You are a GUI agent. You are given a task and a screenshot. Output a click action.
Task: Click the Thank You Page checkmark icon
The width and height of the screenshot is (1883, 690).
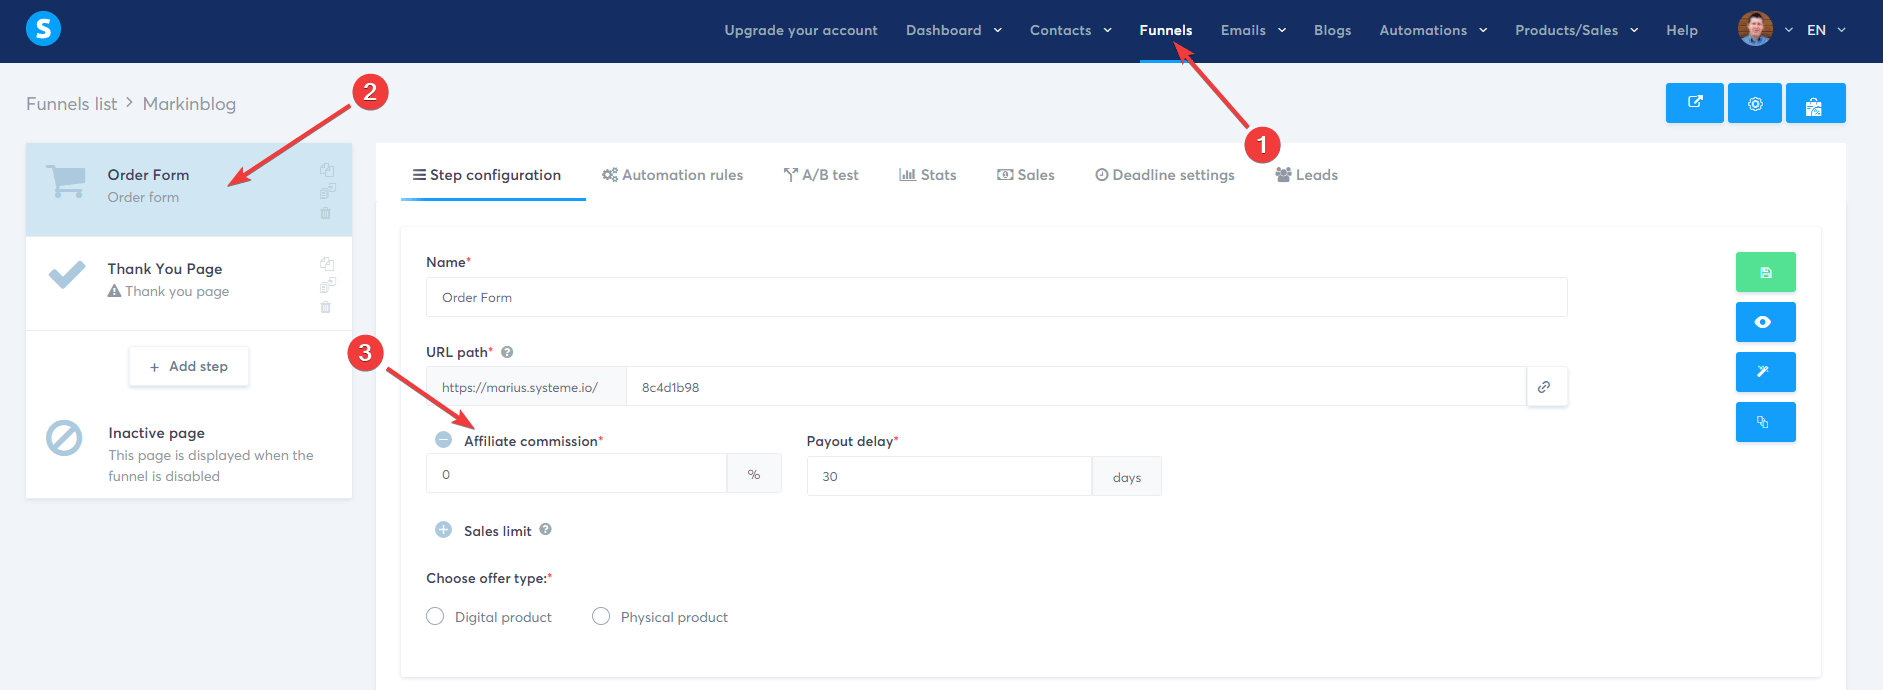pos(67,274)
